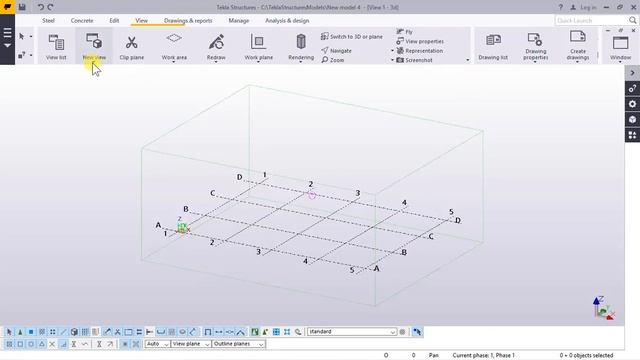640x360 pixels.
Task: Open the Drawing list
Action: (493, 47)
